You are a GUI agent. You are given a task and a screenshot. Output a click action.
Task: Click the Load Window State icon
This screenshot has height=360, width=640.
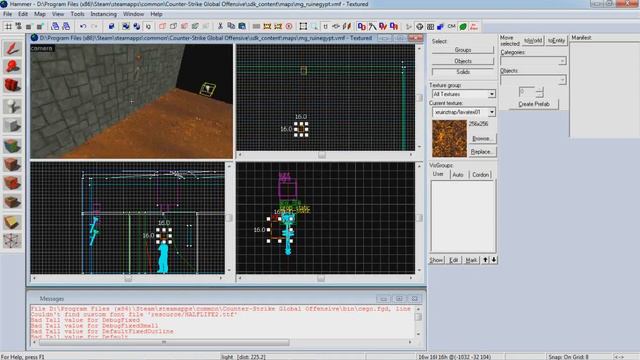[55, 27]
